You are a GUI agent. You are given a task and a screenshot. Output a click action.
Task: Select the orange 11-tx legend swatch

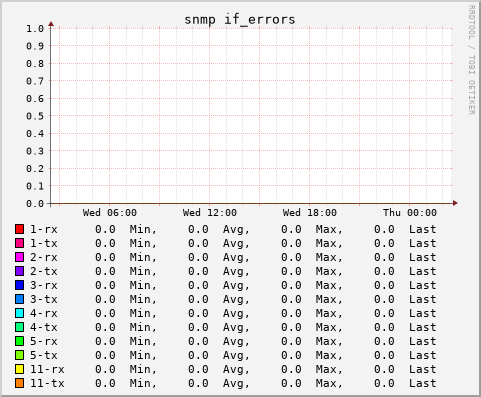20,383
